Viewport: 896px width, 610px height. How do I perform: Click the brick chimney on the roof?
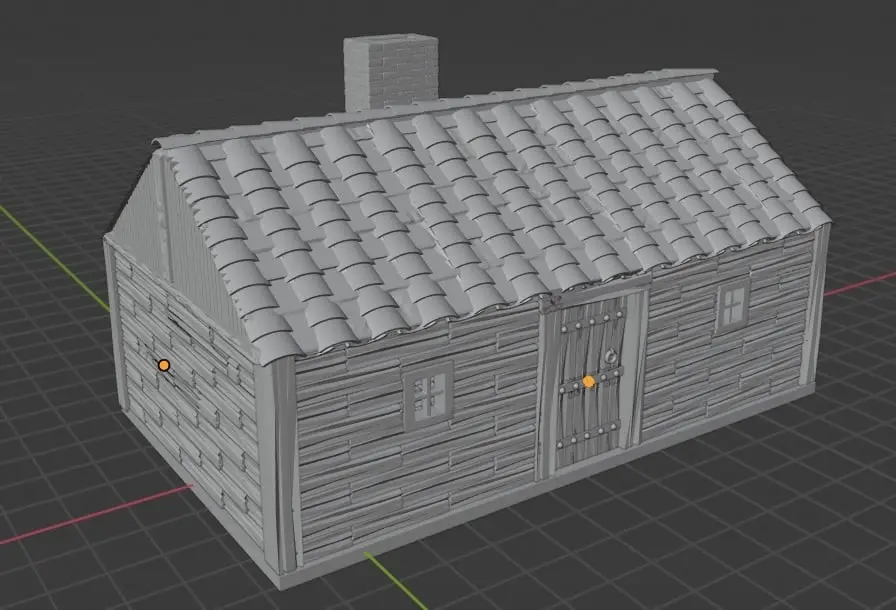click(391, 72)
